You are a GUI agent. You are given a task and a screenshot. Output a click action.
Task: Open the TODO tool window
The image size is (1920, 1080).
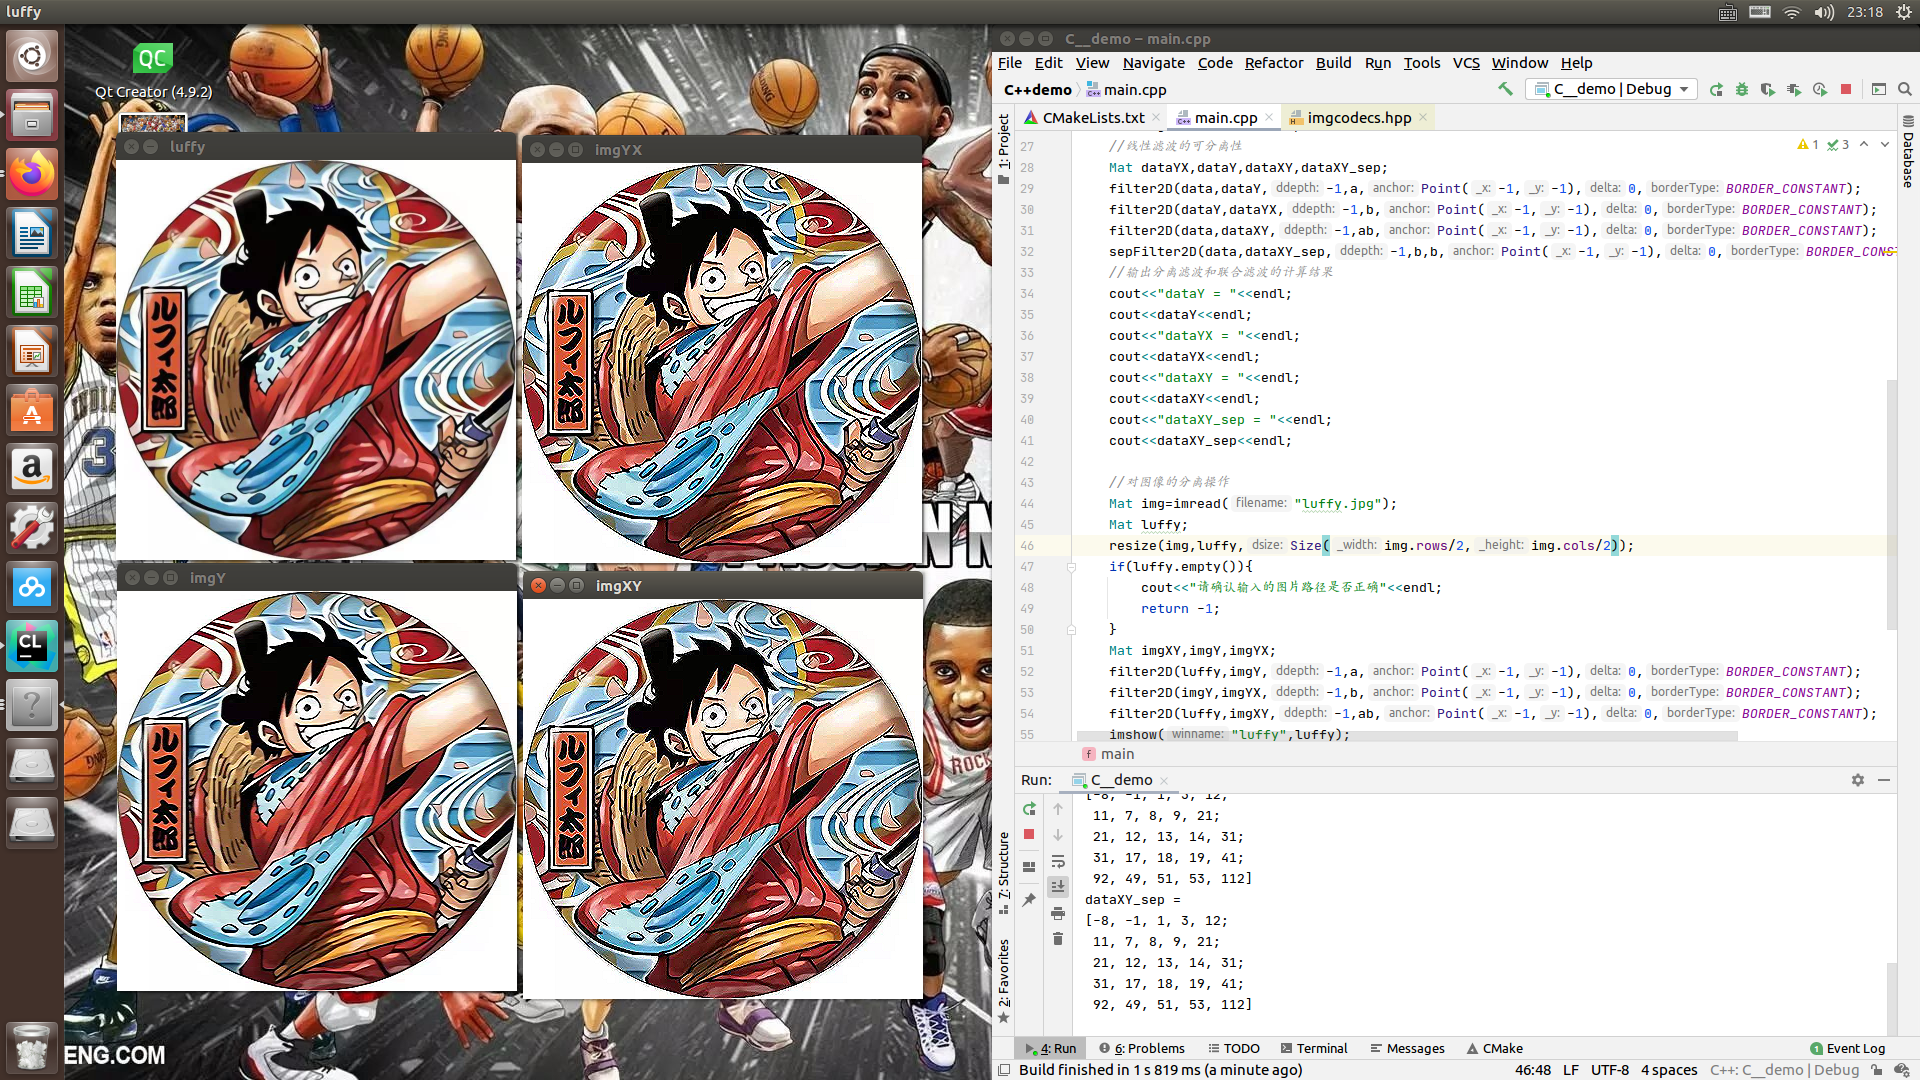coord(1234,1048)
